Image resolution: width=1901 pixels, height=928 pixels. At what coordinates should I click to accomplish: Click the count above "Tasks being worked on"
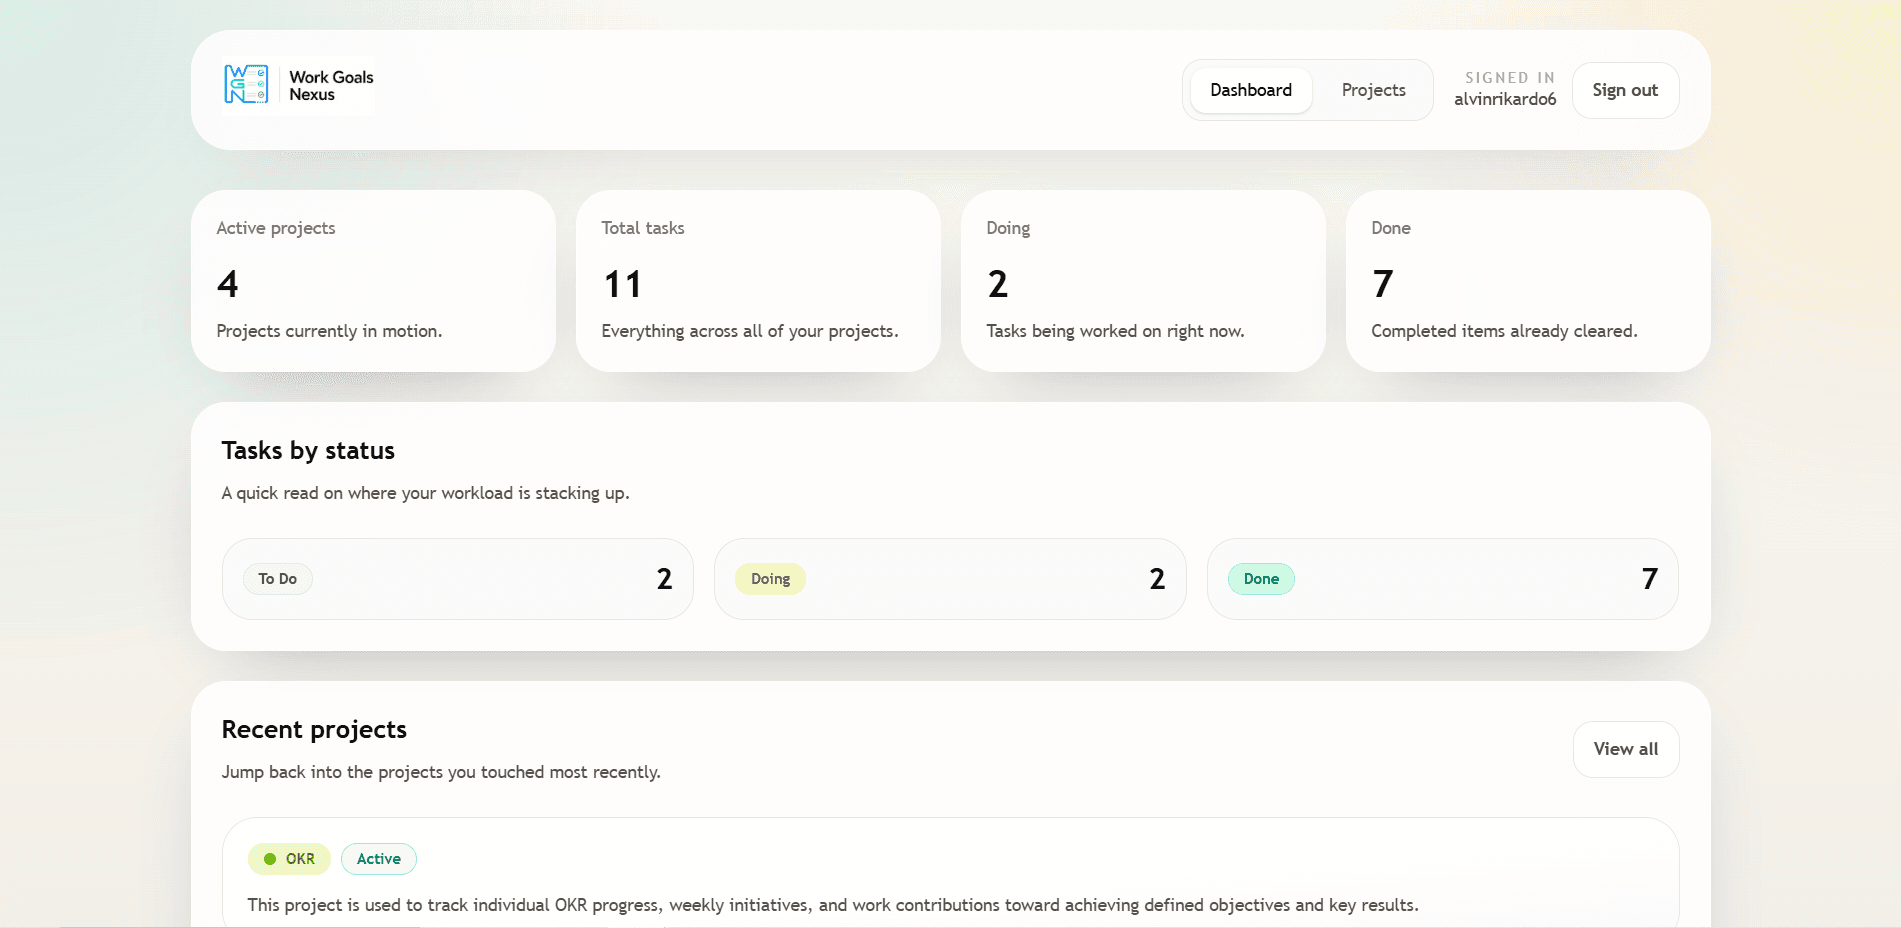pos(998,284)
